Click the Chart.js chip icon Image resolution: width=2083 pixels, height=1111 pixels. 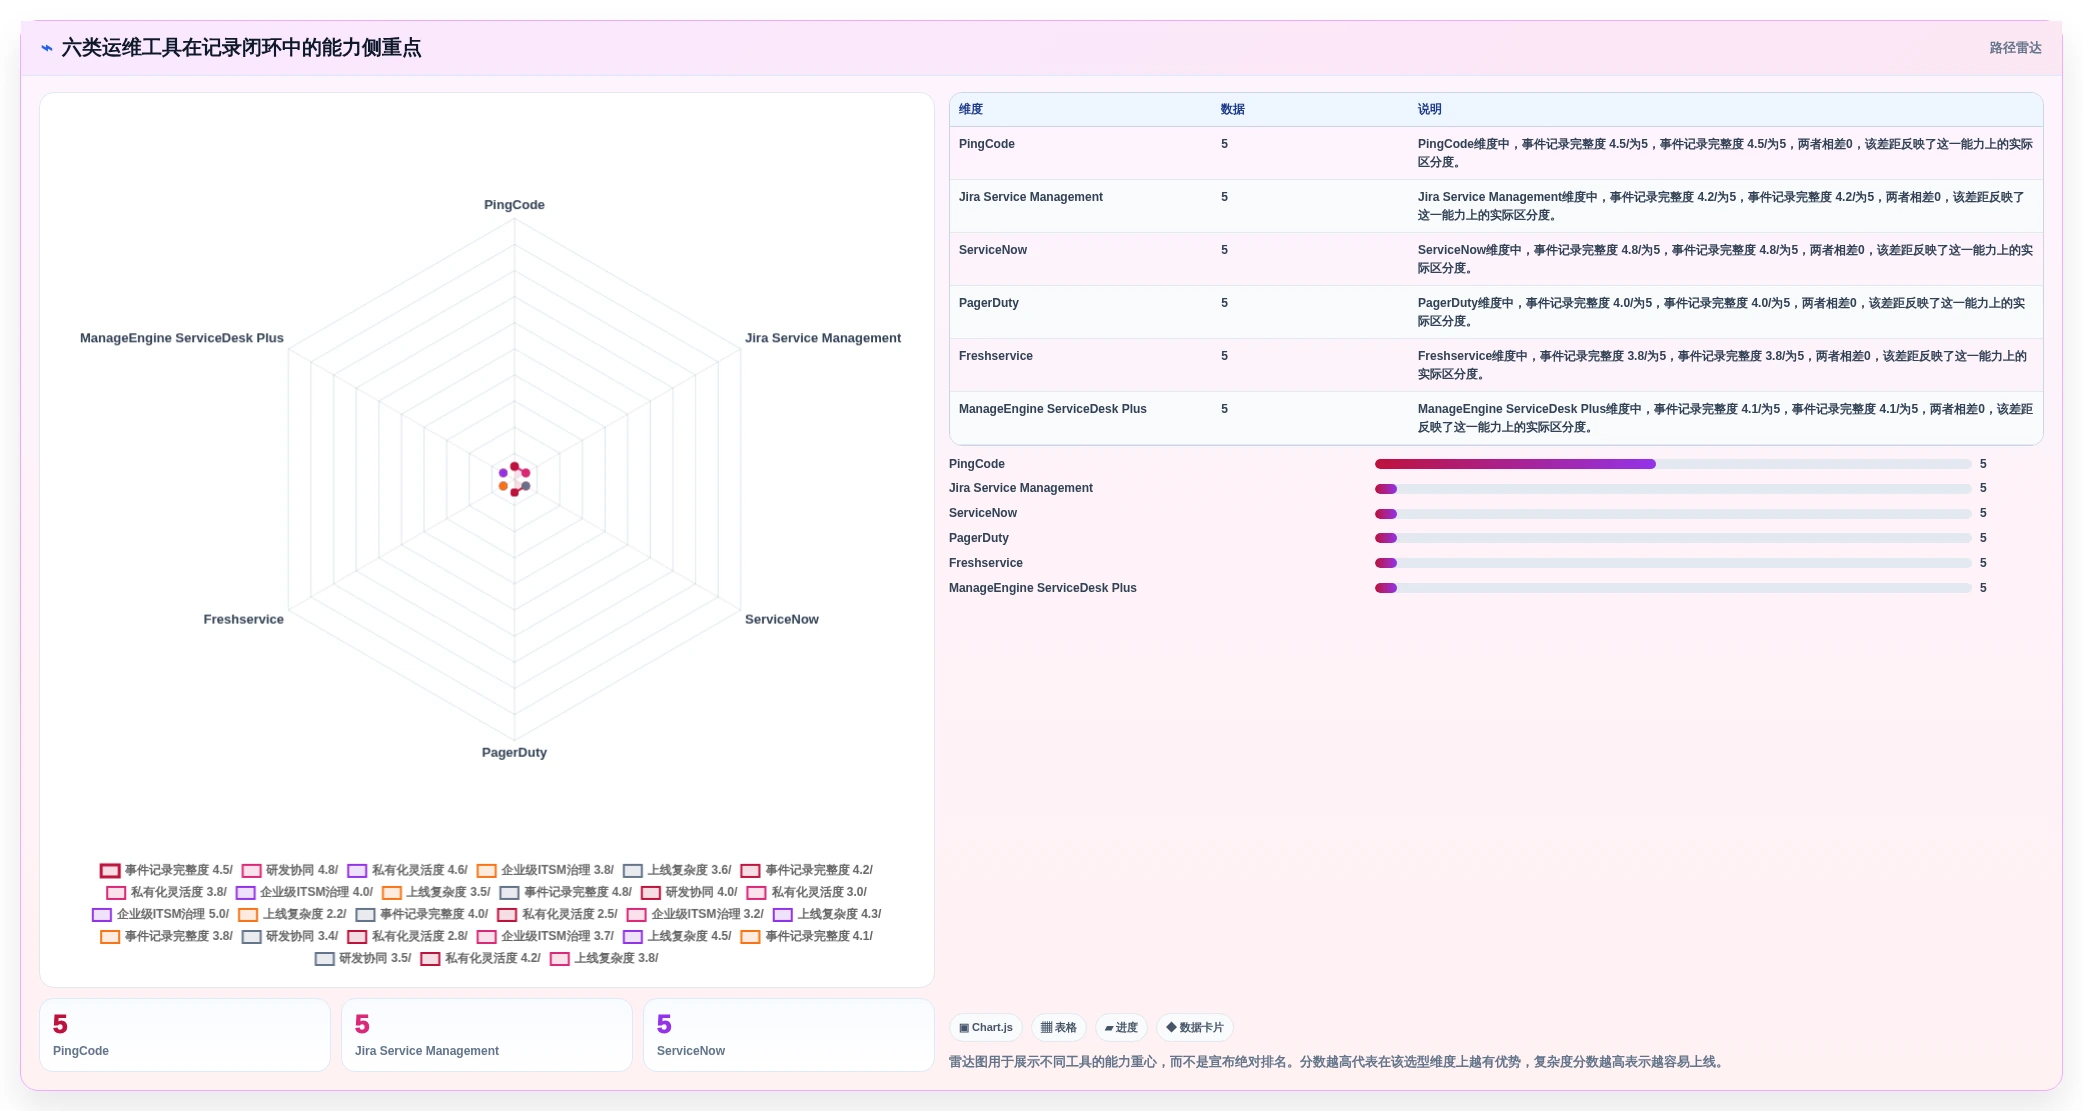coord(964,1028)
